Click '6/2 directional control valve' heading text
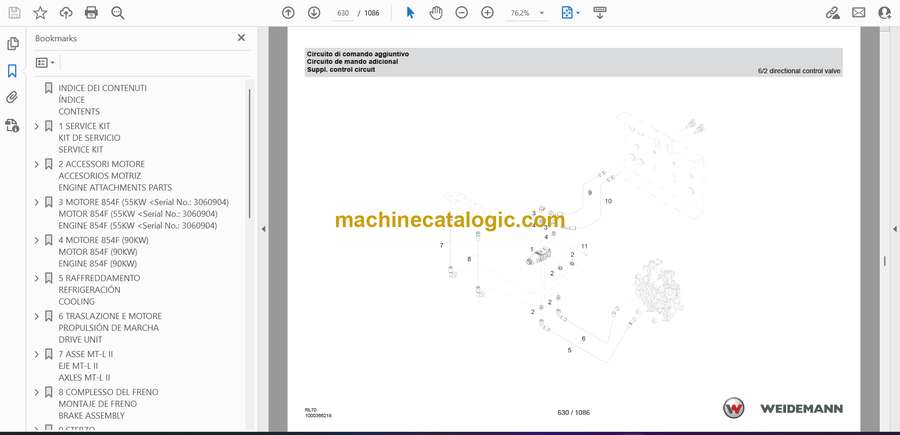 799,71
